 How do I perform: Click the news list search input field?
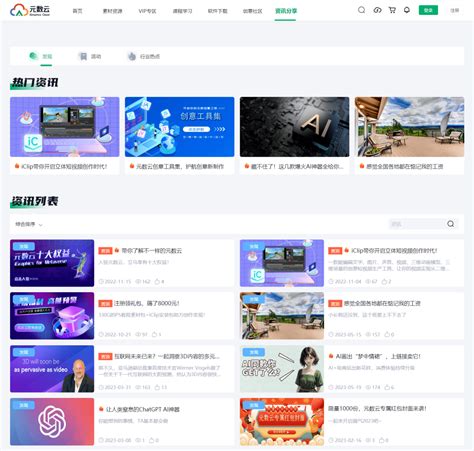coord(417,224)
